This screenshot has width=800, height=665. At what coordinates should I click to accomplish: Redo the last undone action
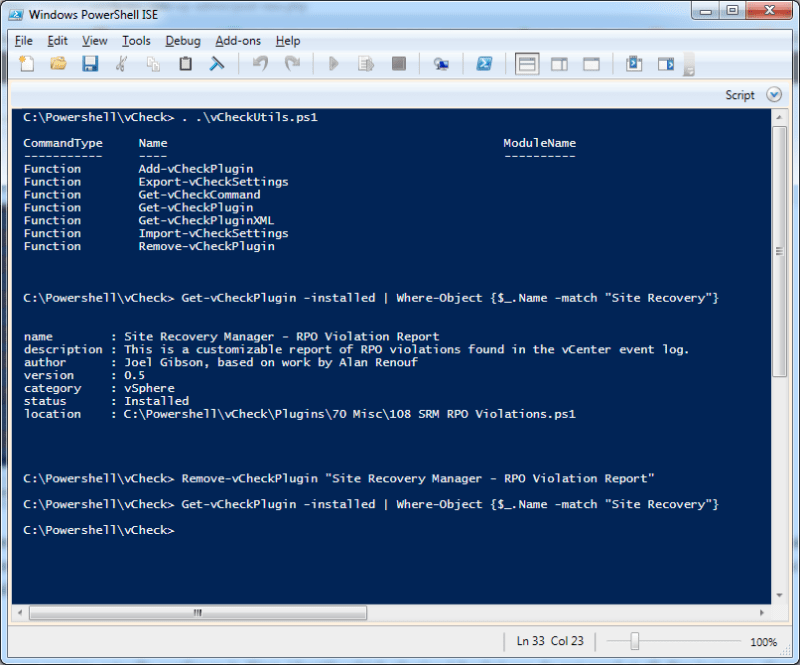pos(292,63)
